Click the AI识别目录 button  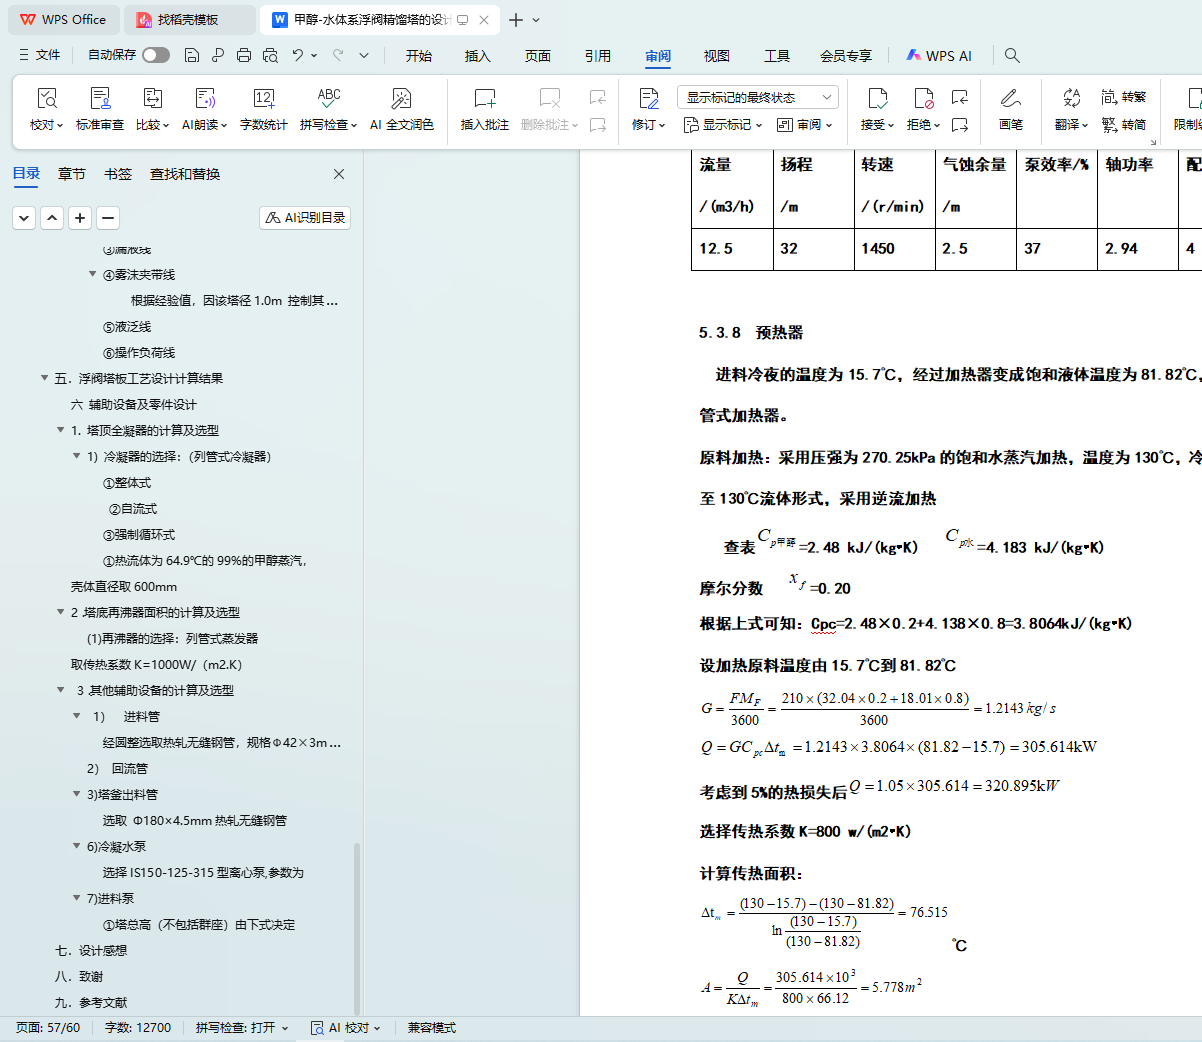tap(305, 217)
